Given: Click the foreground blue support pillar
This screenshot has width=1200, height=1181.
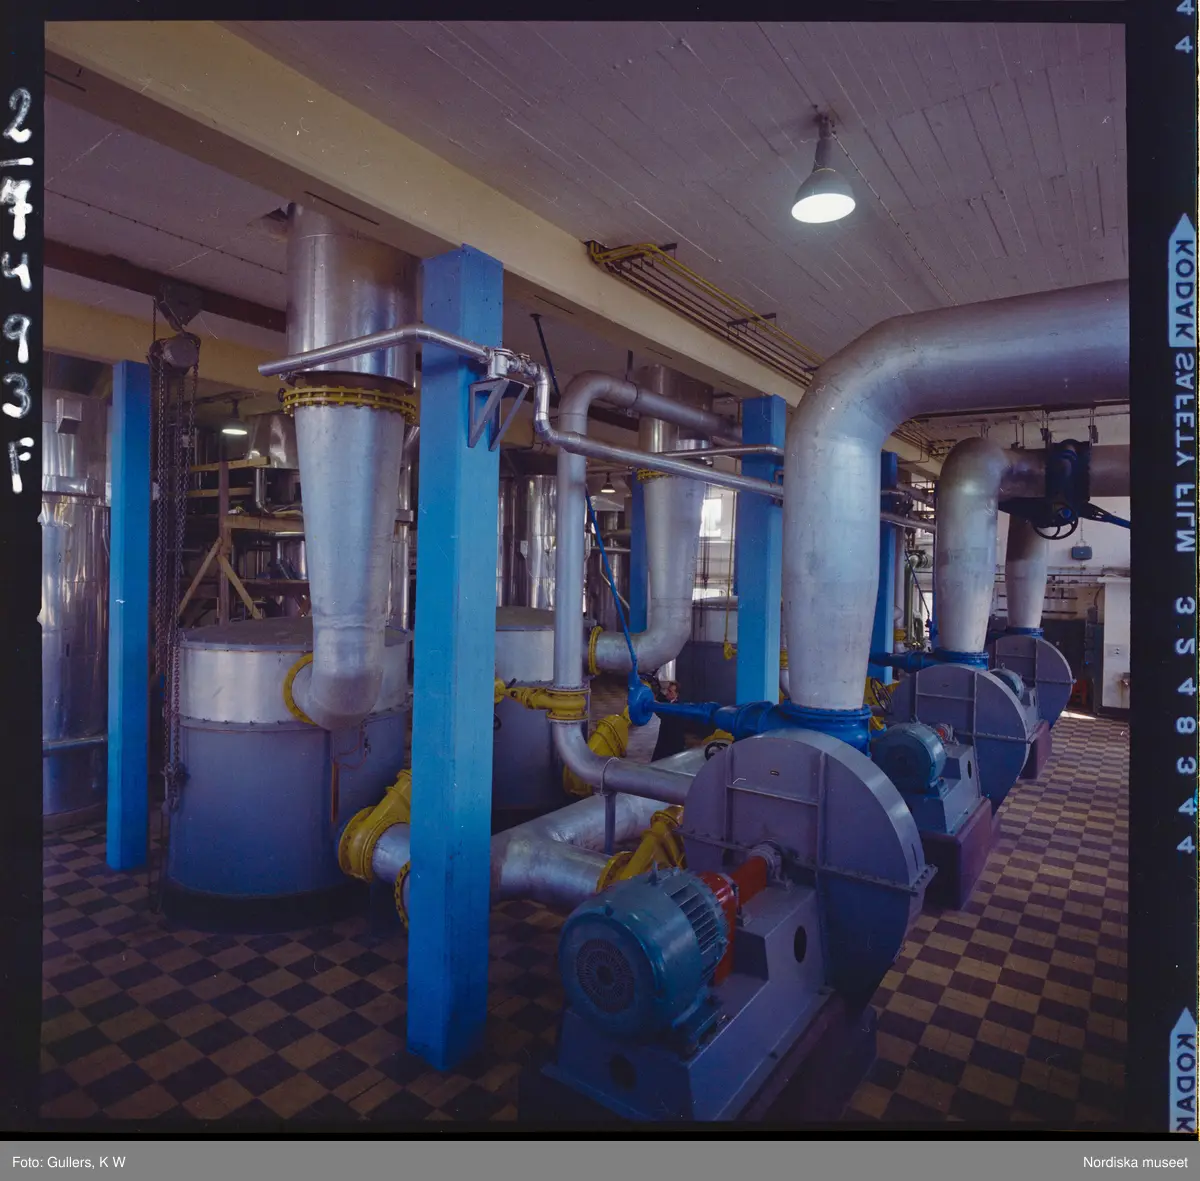Looking at the screenshot, I should [455, 660].
